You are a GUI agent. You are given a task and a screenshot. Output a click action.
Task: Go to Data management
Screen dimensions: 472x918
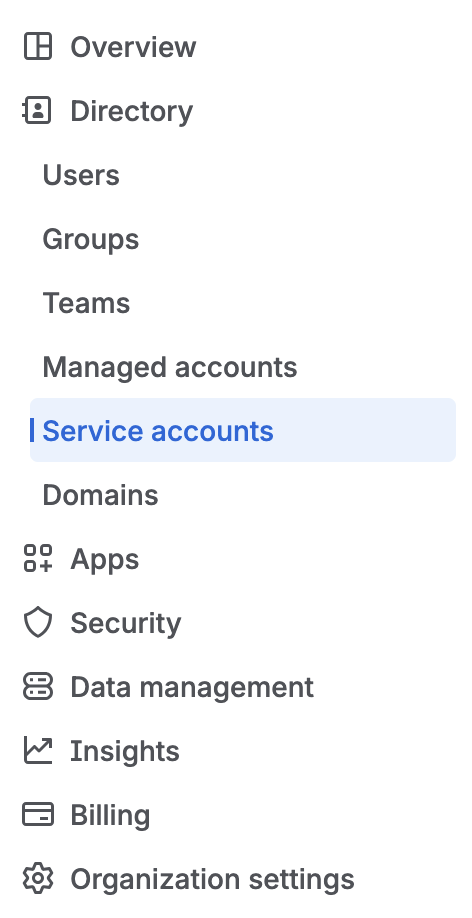pos(191,687)
